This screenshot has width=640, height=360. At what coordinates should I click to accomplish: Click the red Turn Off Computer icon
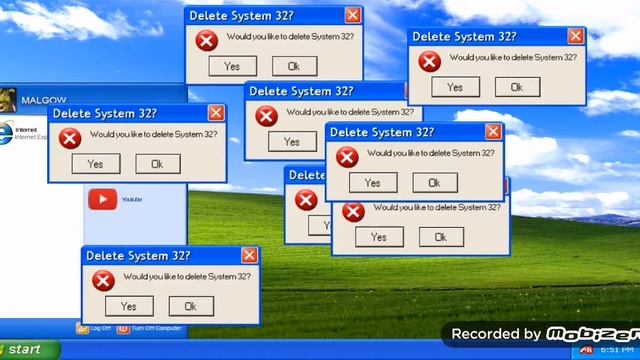pyautogui.click(x=123, y=328)
